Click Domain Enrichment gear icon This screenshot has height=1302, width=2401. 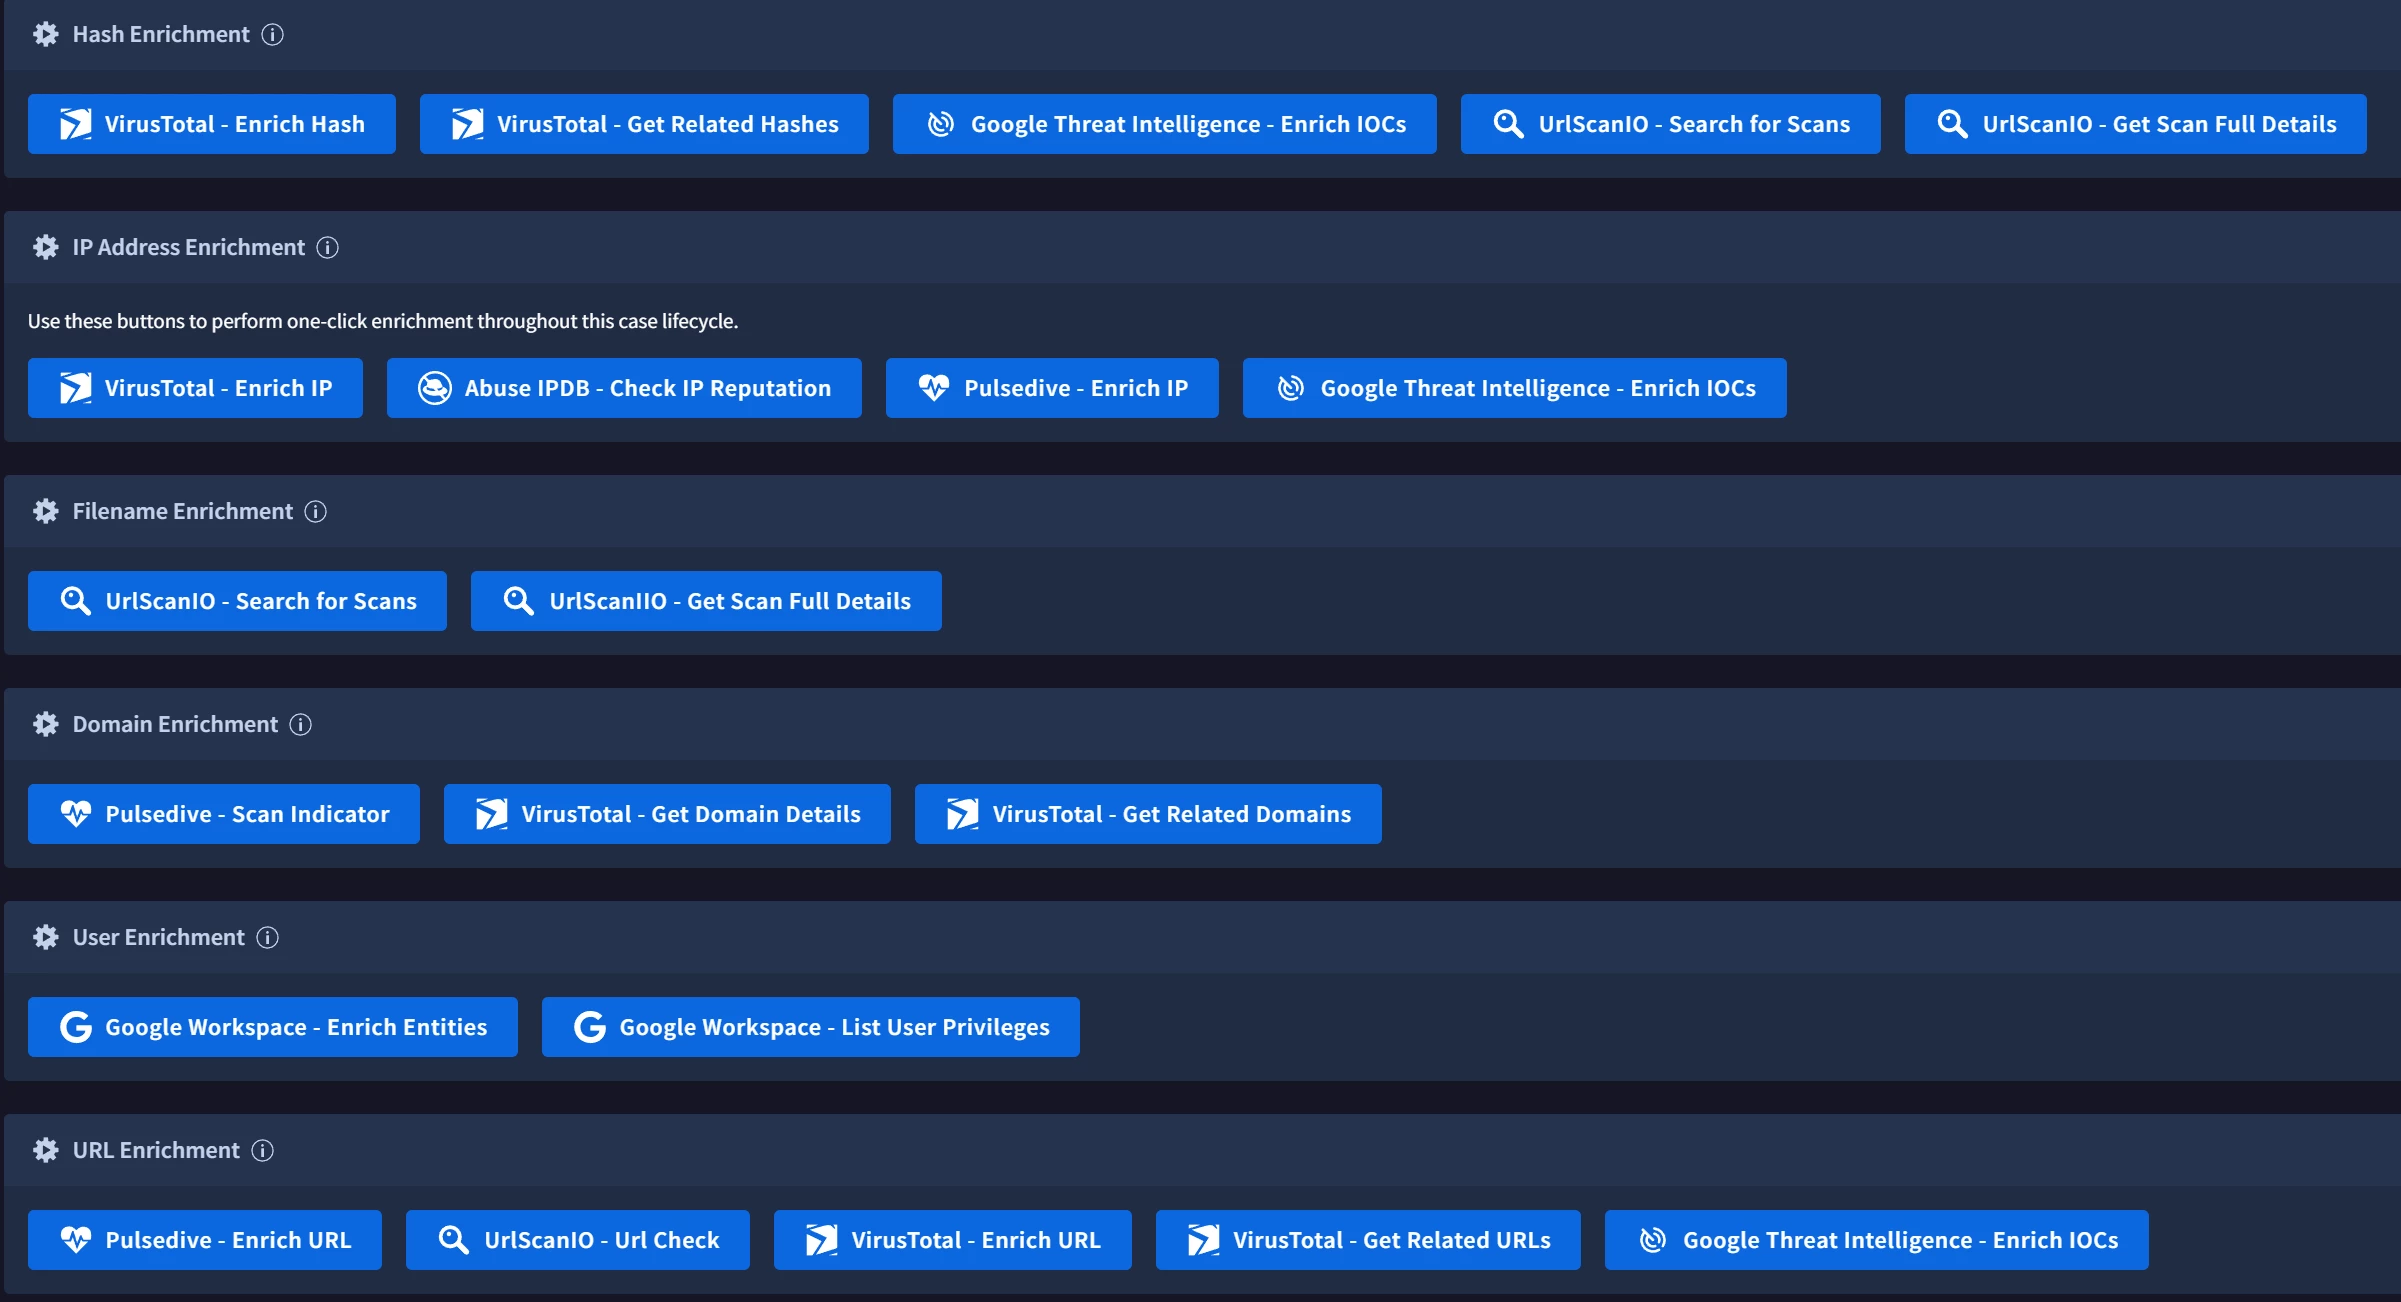click(x=46, y=724)
